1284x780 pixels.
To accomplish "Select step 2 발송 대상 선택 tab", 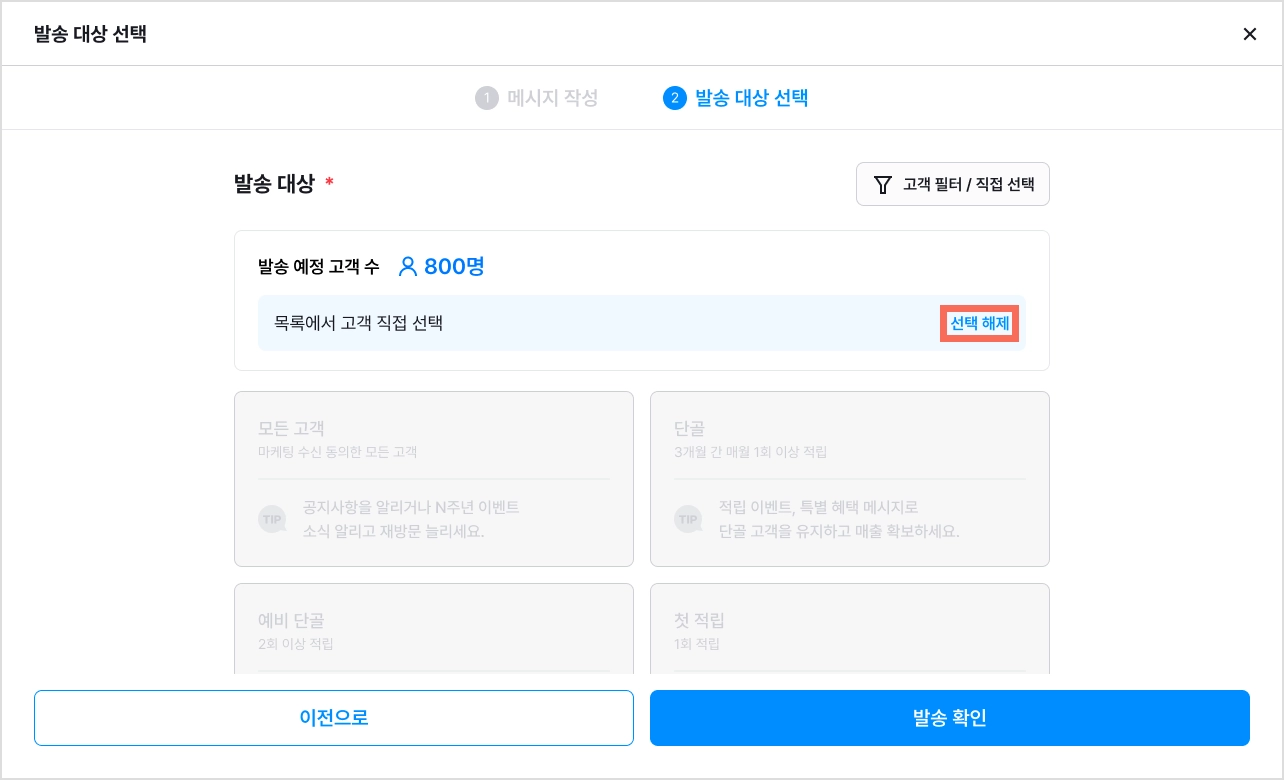I will tap(736, 98).
